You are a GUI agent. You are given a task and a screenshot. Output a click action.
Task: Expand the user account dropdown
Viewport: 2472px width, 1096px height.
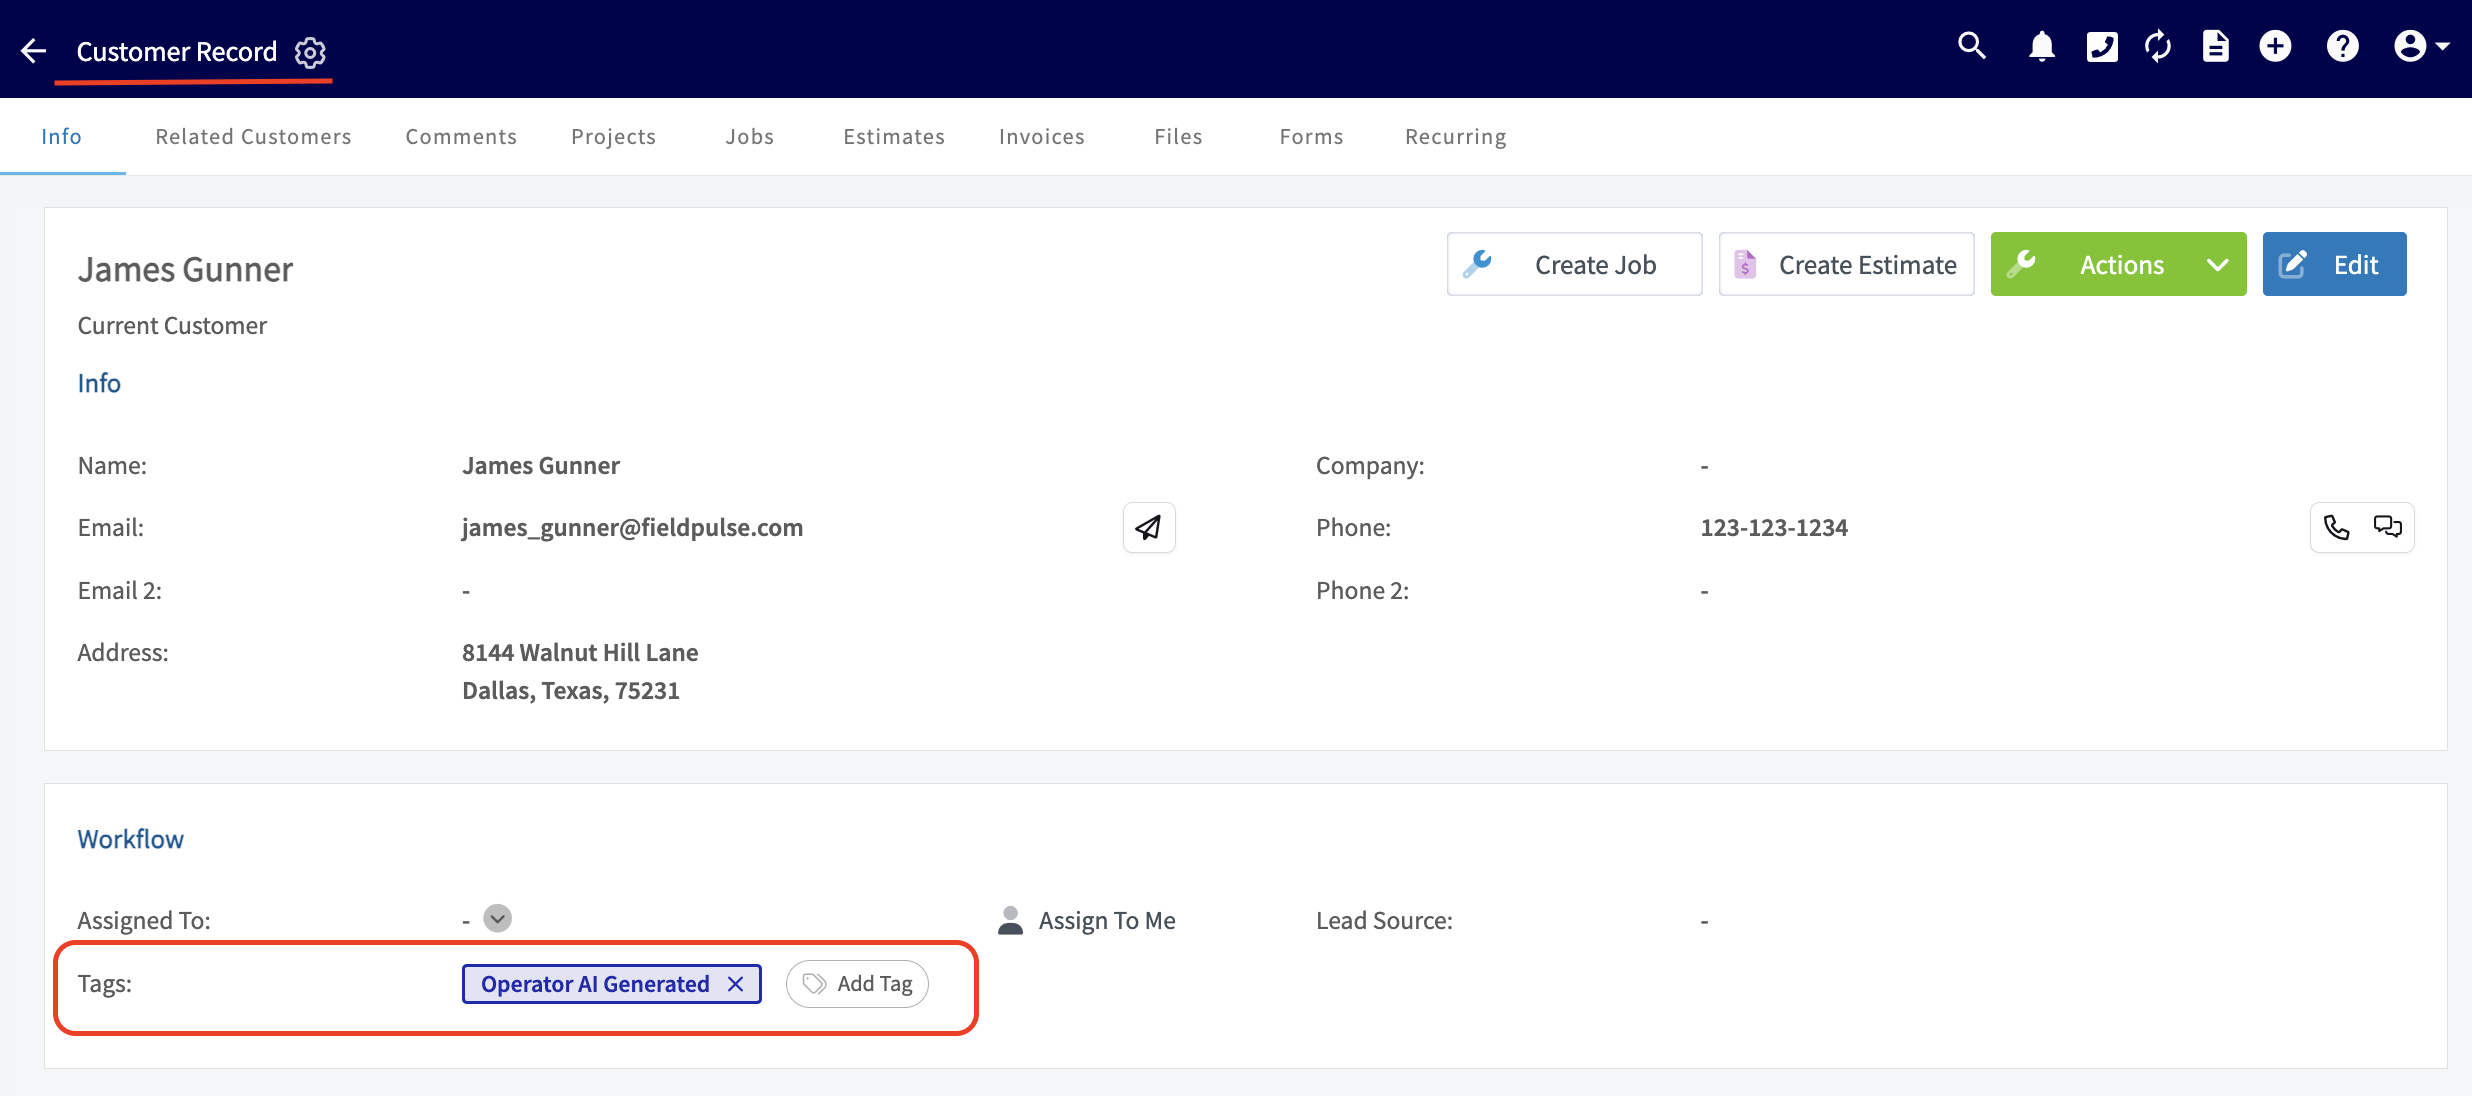pyautogui.click(x=2421, y=47)
